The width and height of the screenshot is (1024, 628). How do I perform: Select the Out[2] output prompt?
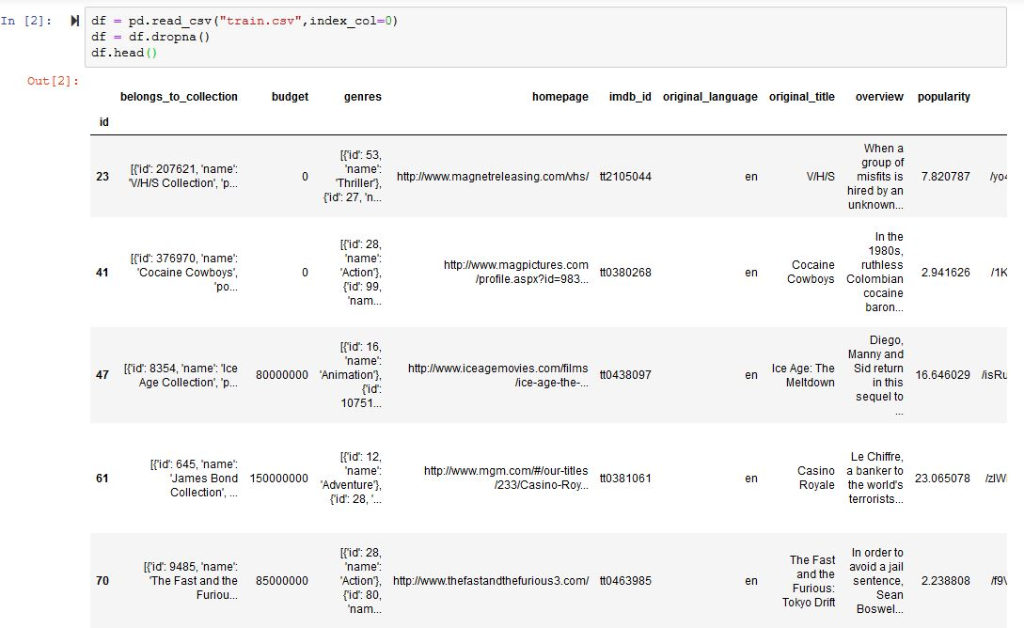click(52, 81)
